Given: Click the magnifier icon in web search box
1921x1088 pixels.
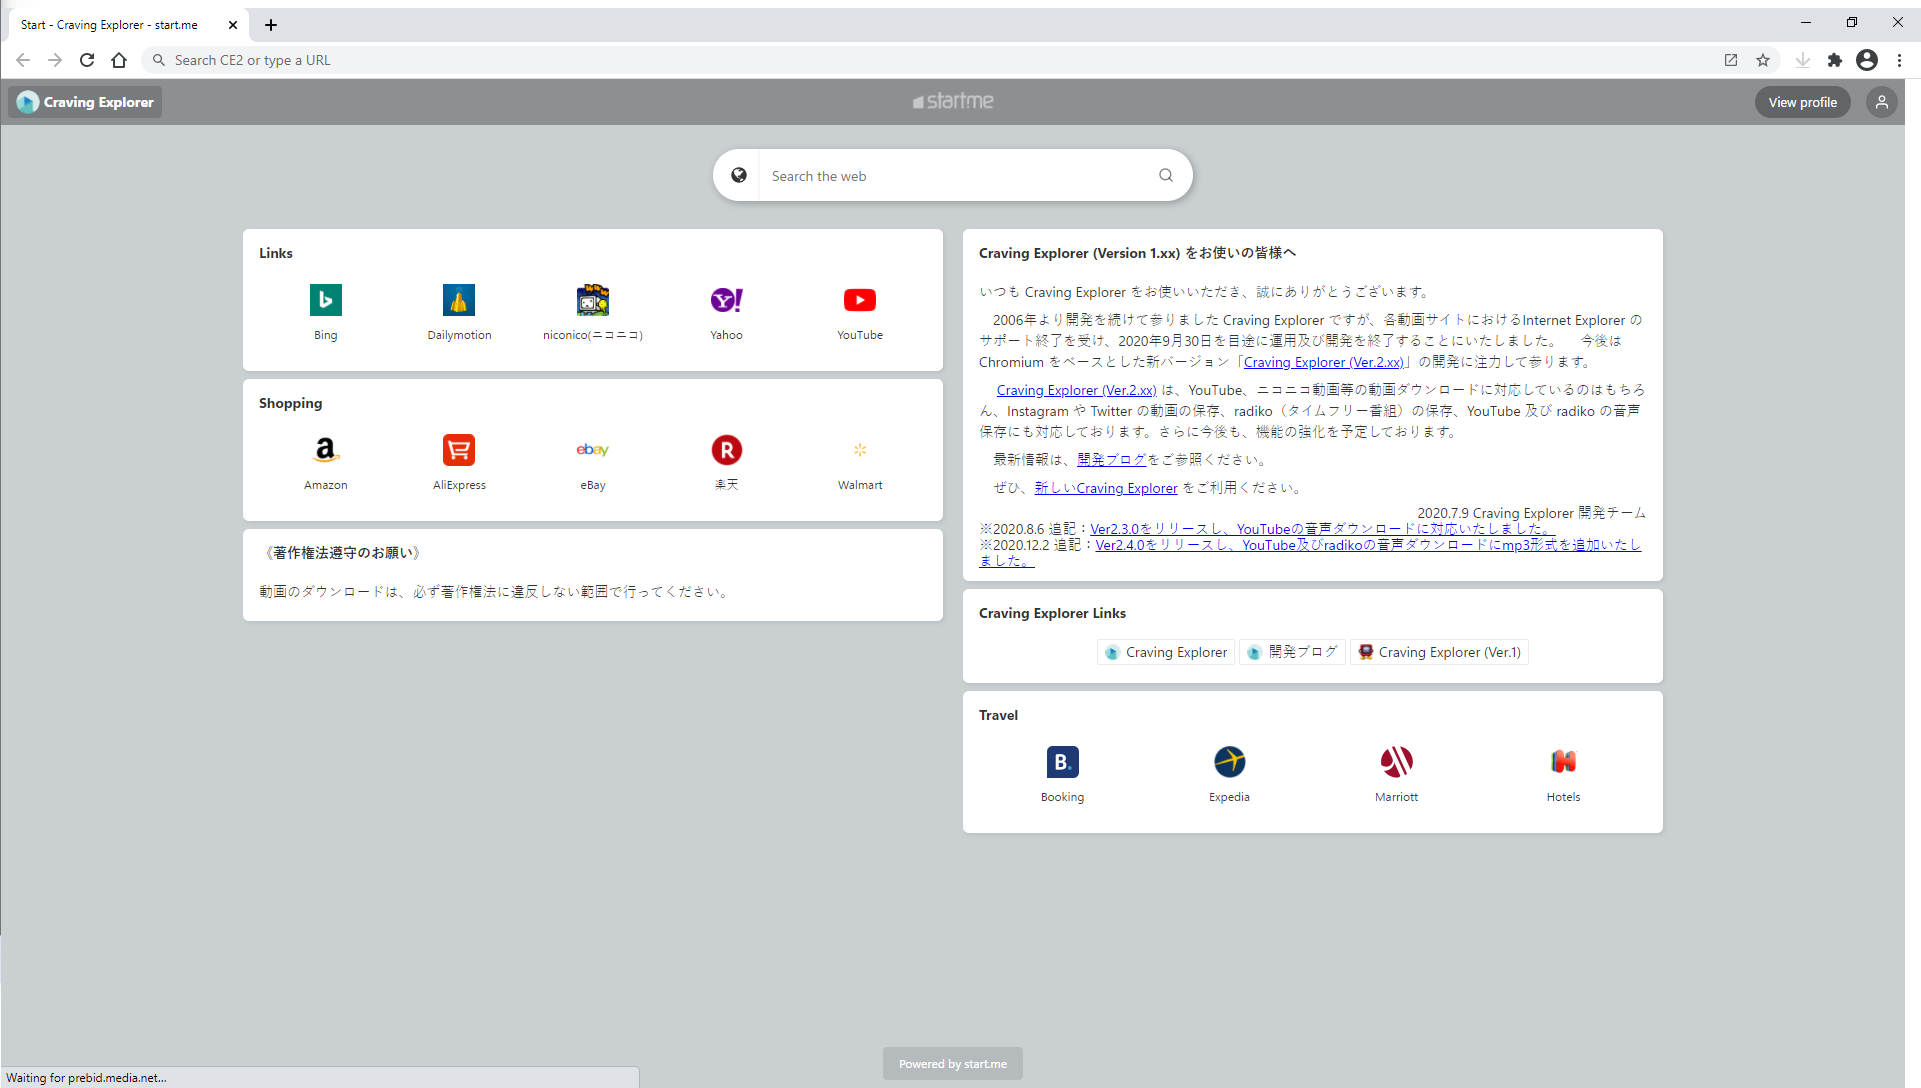Looking at the screenshot, I should point(1166,175).
